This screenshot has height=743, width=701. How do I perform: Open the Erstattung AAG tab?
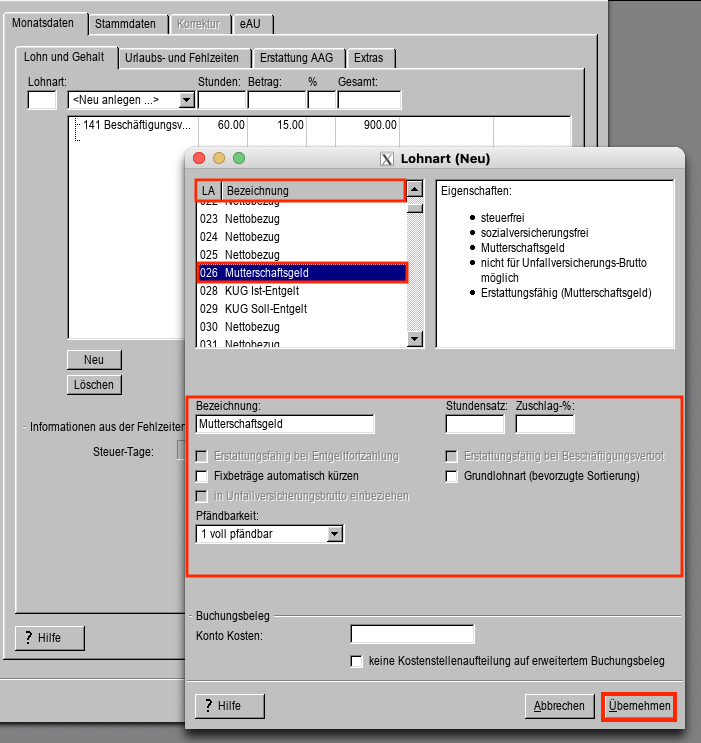coord(299,58)
